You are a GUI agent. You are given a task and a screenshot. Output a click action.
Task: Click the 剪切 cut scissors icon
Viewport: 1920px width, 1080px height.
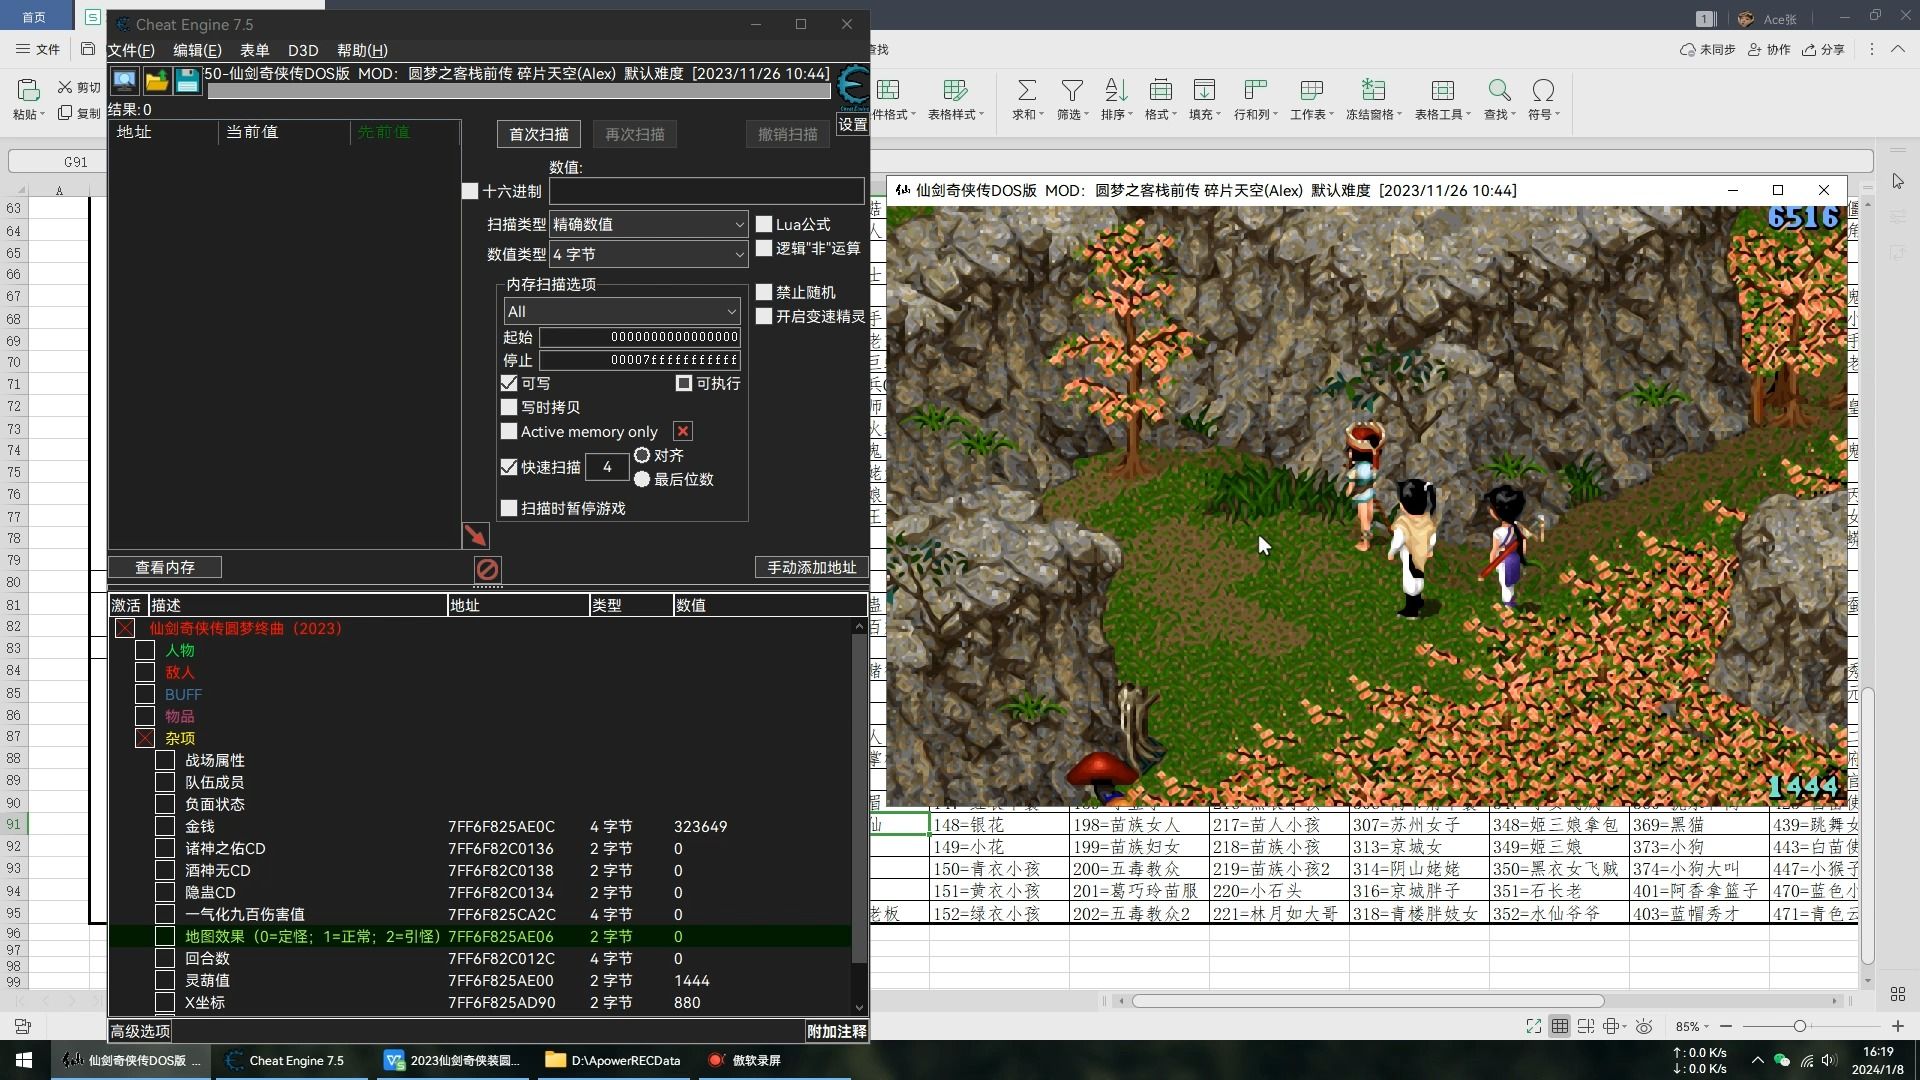point(65,87)
